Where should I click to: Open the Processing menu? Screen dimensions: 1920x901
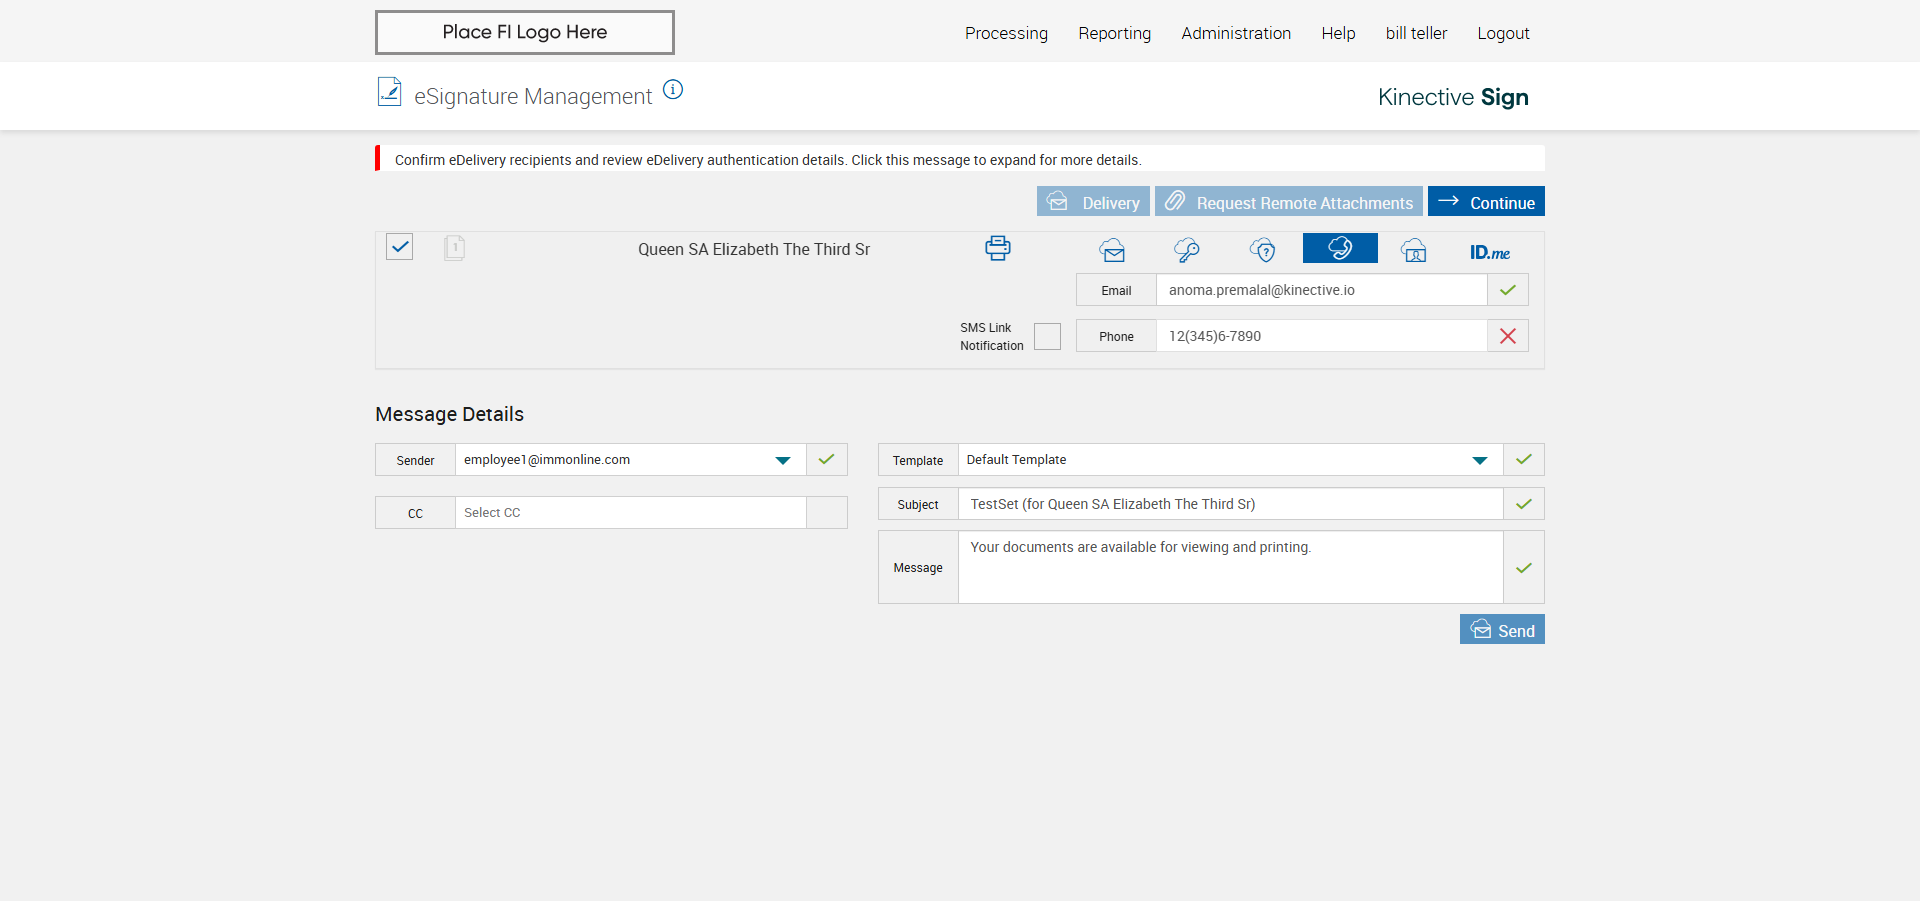click(x=1006, y=33)
